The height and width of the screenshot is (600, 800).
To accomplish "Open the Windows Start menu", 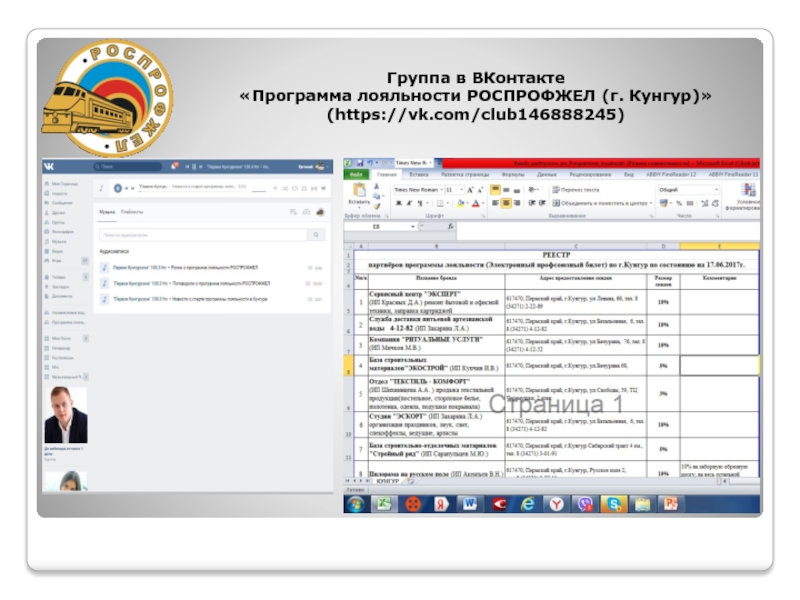I will pyautogui.click(x=356, y=504).
